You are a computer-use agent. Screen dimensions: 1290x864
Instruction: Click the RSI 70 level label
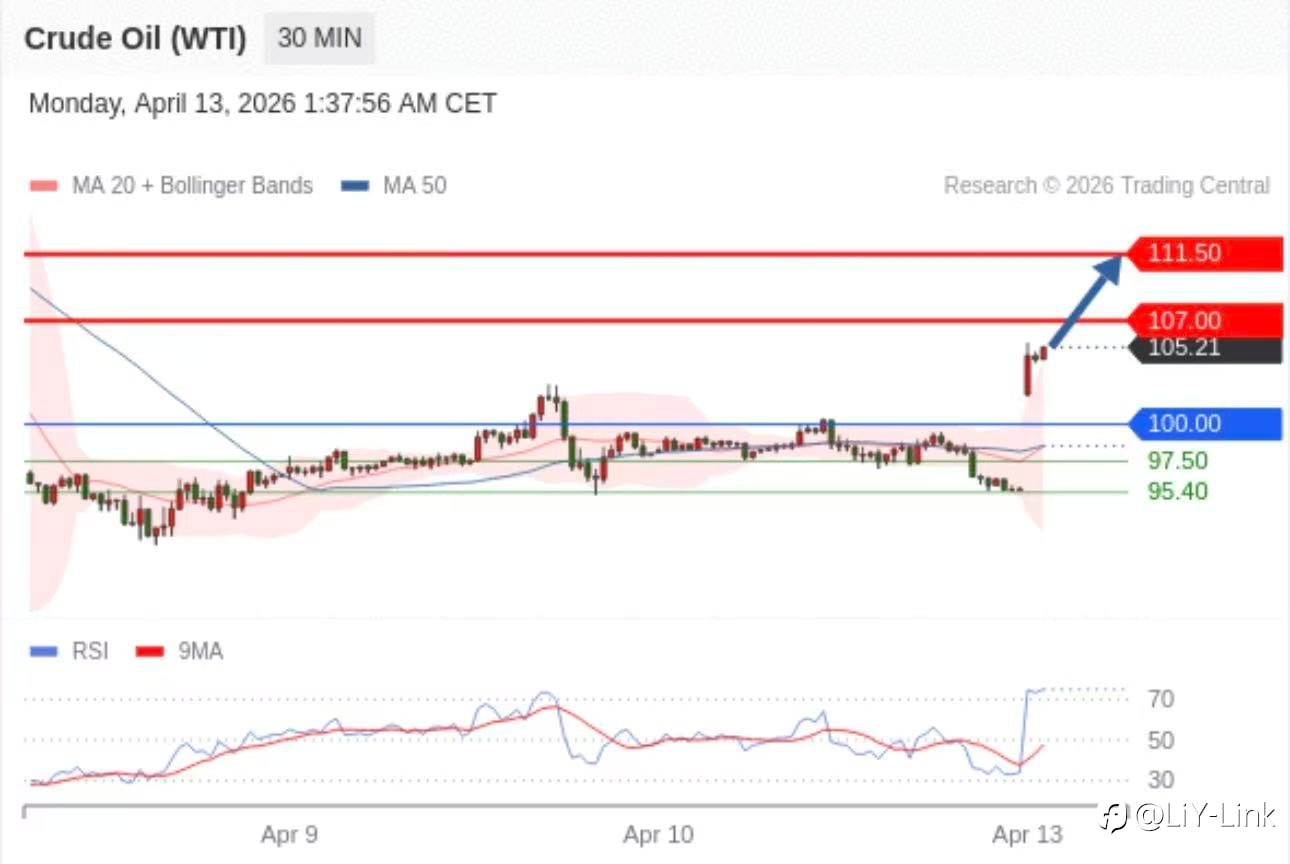(1161, 699)
